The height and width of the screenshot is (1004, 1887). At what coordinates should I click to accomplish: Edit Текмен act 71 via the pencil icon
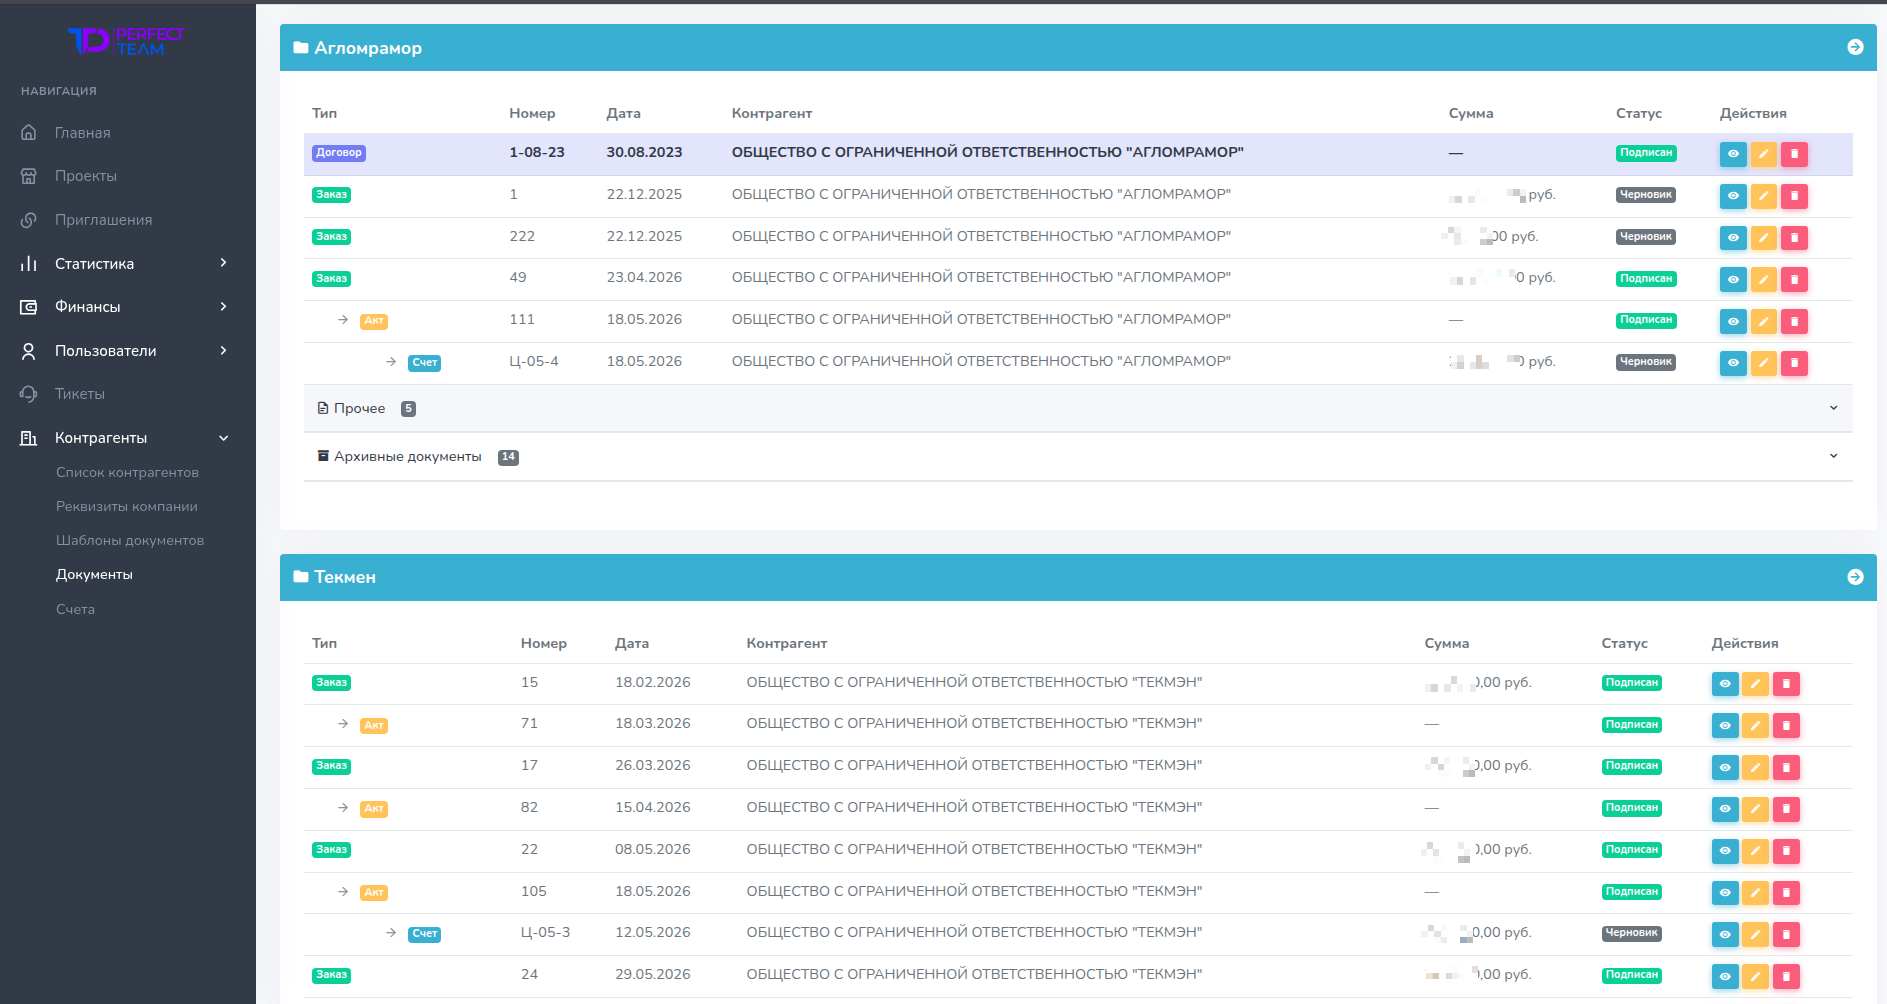pyautogui.click(x=1755, y=726)
